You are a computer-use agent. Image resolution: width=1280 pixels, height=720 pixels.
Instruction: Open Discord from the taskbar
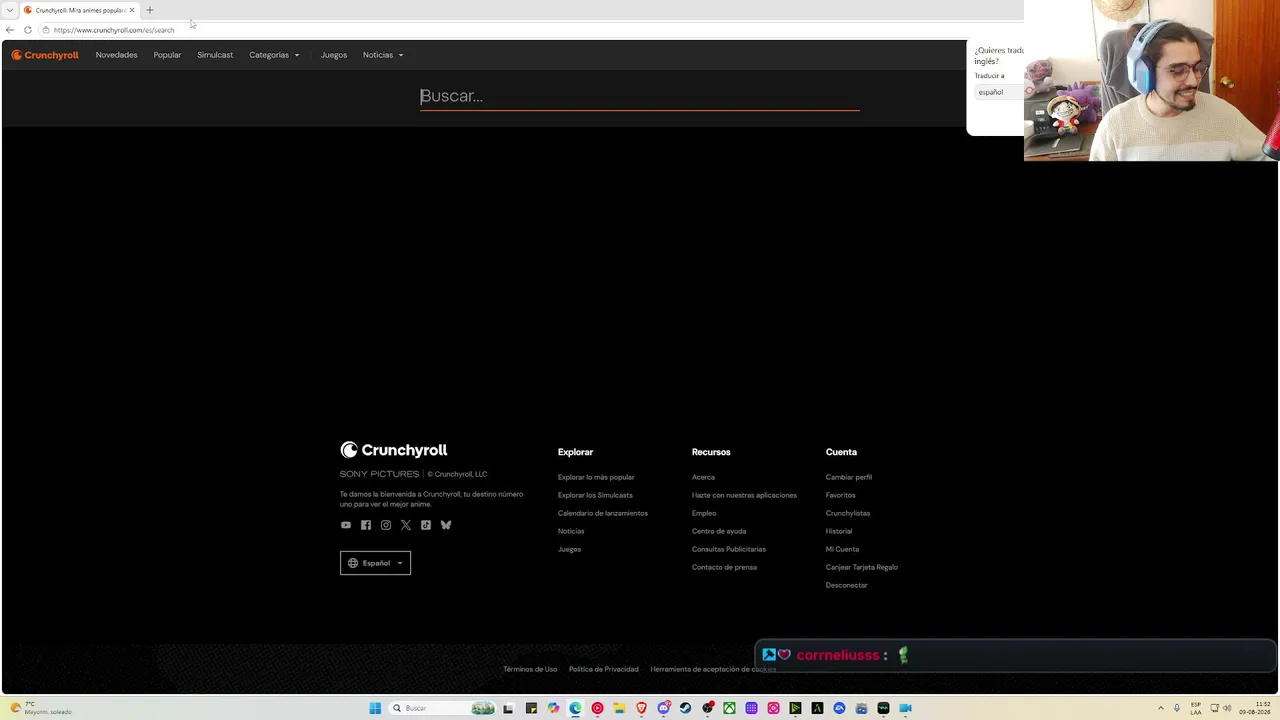[x=663, y=708]
